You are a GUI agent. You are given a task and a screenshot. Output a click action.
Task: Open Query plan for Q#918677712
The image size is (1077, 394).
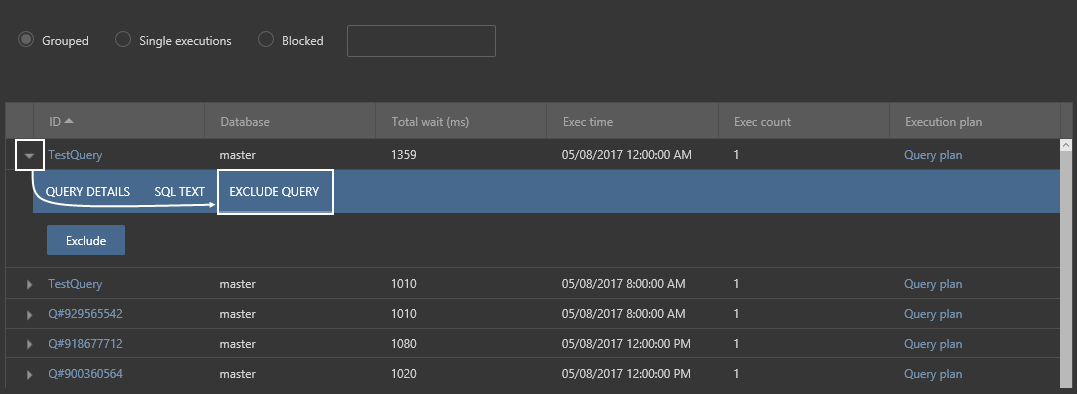pos(933,344)
